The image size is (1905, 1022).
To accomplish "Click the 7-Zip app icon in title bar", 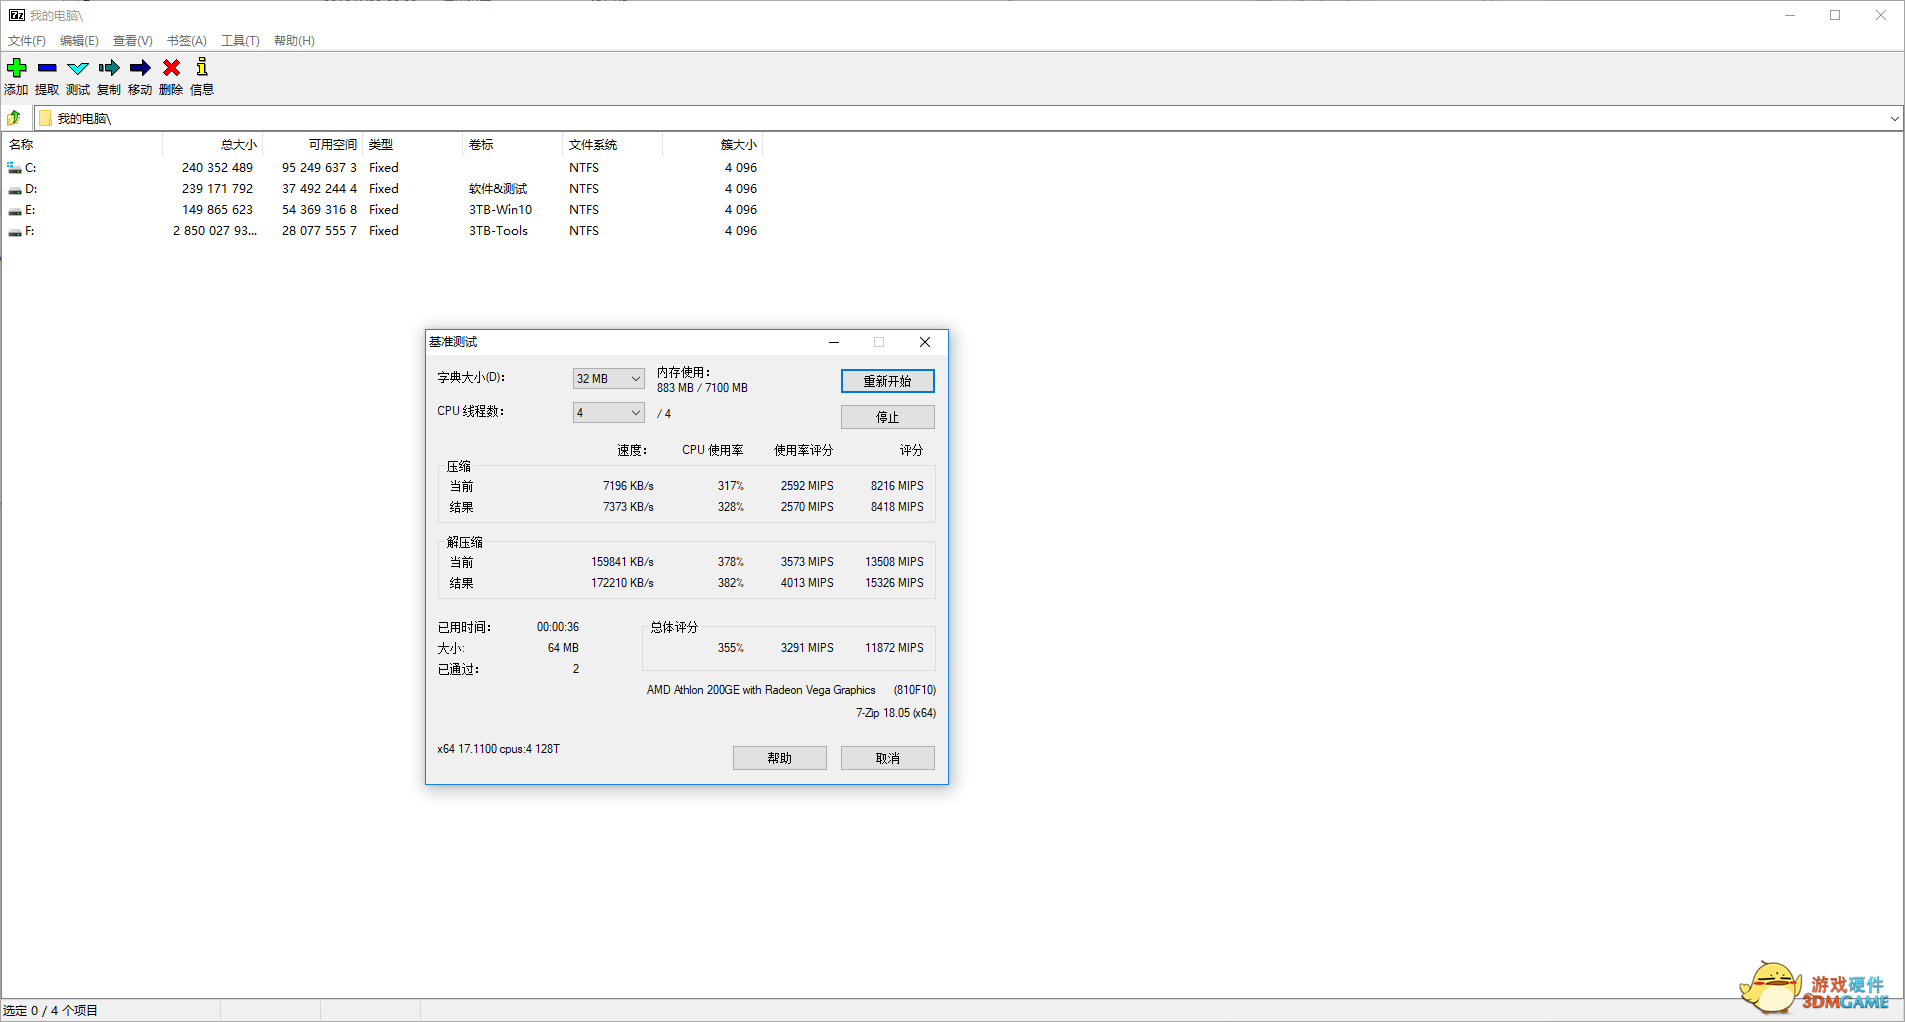I will tap(17, 15).
